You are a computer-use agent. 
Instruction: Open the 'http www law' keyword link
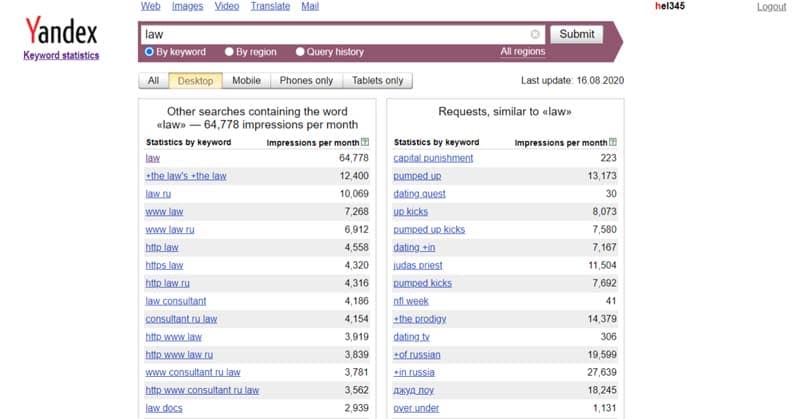(173, 337)
